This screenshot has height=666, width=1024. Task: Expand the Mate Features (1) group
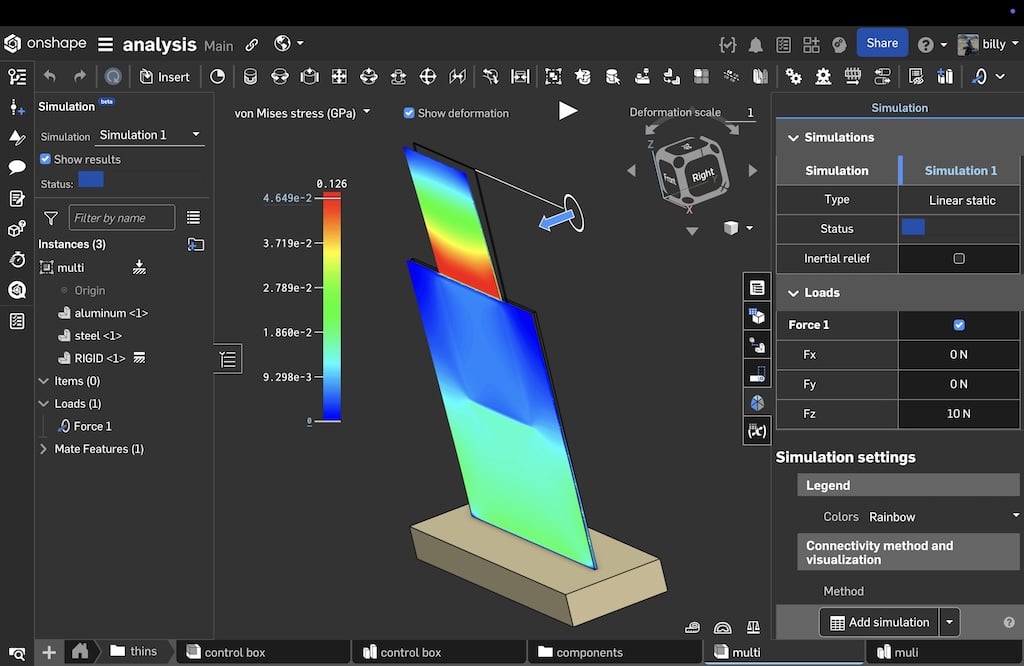point(44,449)
